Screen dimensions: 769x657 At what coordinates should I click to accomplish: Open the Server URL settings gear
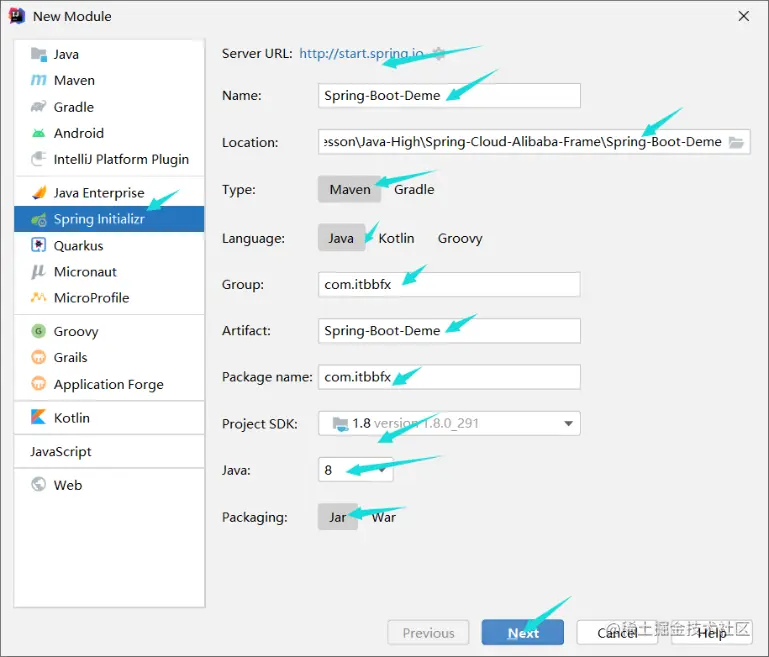[x=439, y=53]
